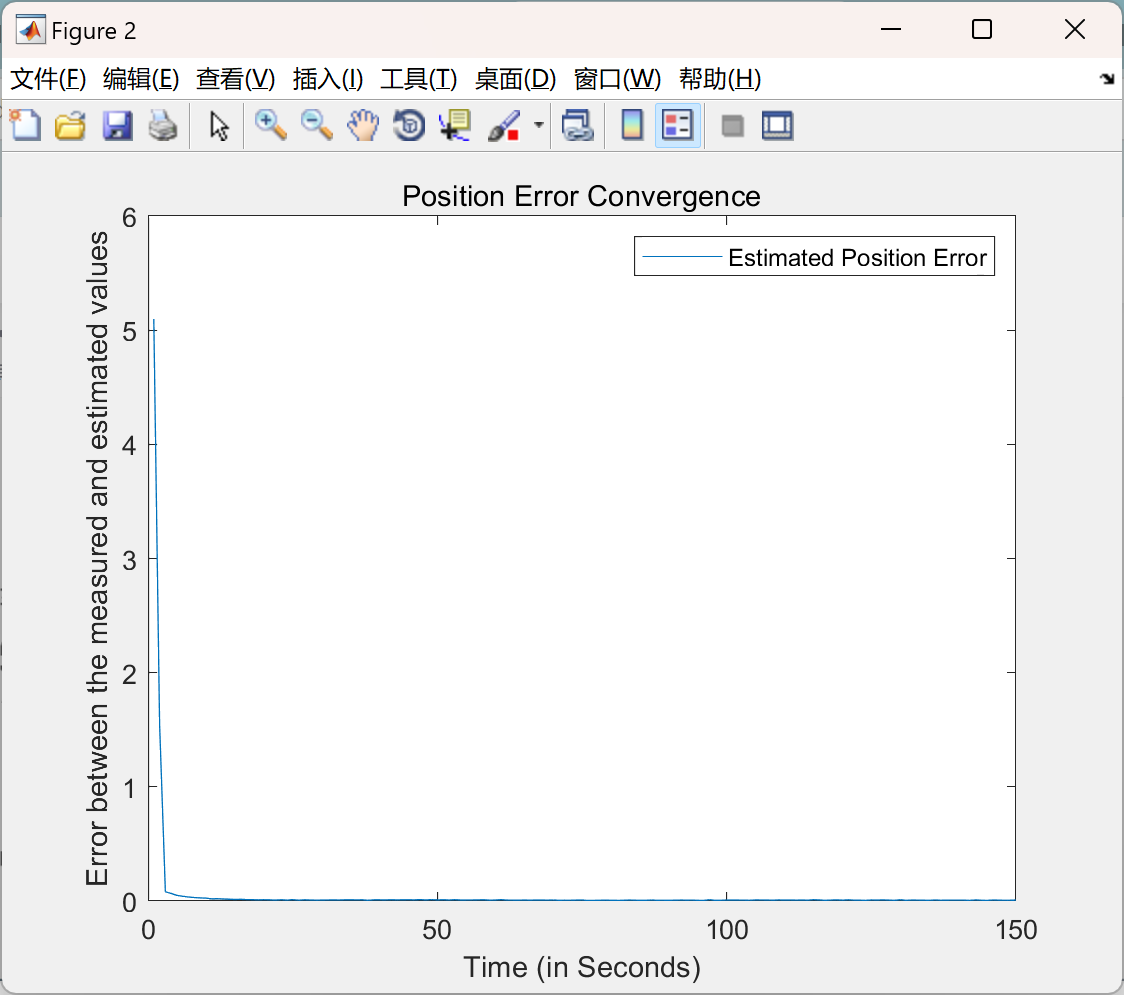Maximize the Figure 2 window

click(982, 29)
